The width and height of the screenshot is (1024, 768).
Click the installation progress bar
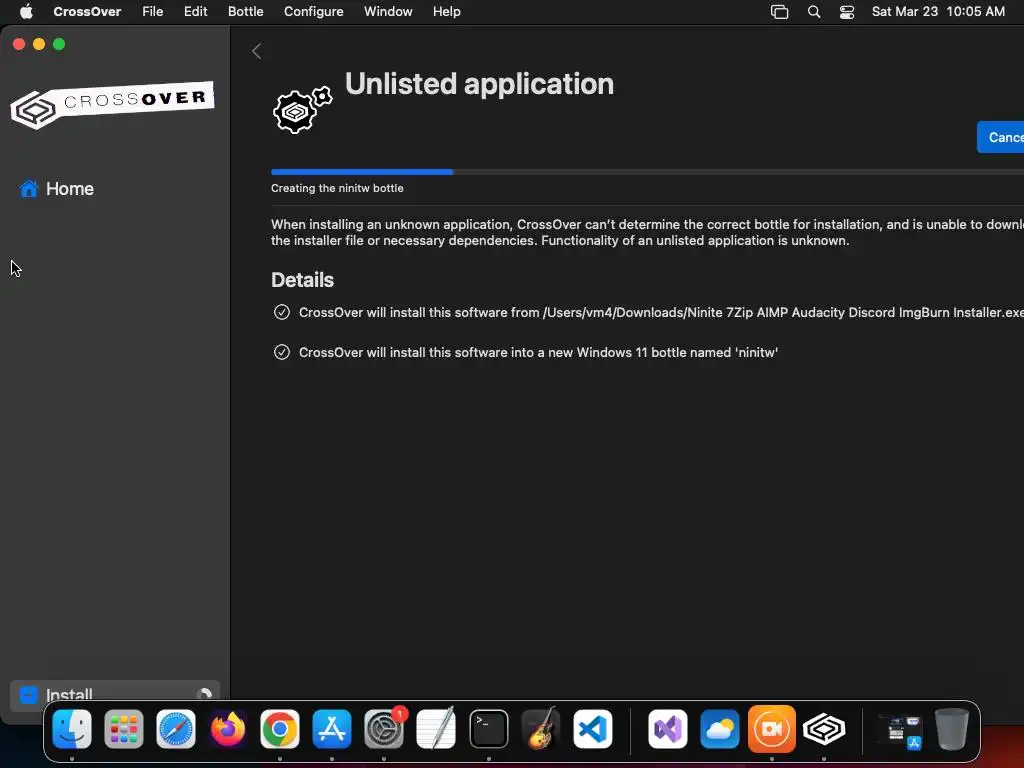647,172
